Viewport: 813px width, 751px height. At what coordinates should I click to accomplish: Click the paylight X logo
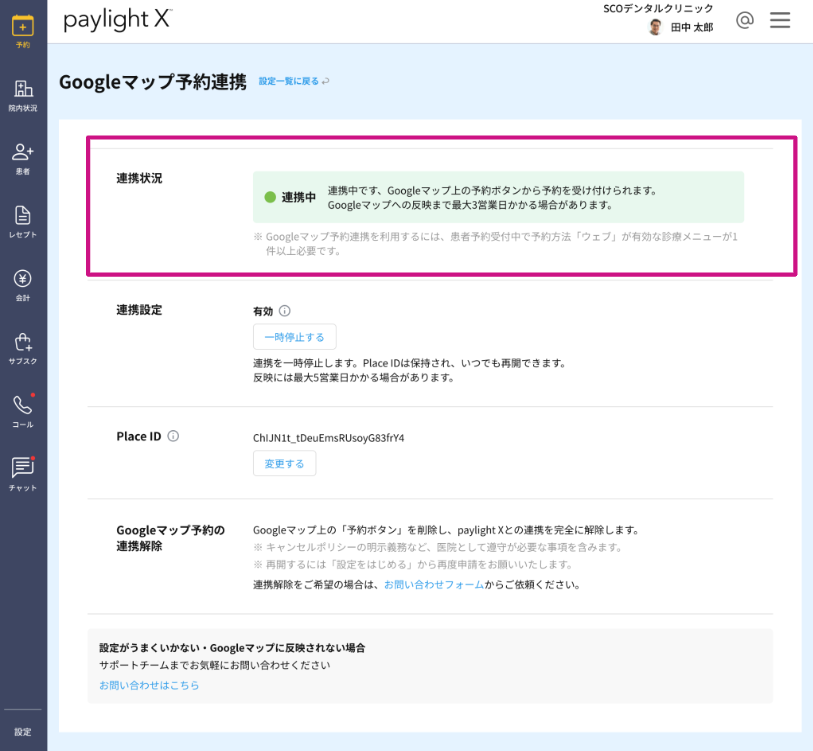pyautogui.click(x=117, y=20)
